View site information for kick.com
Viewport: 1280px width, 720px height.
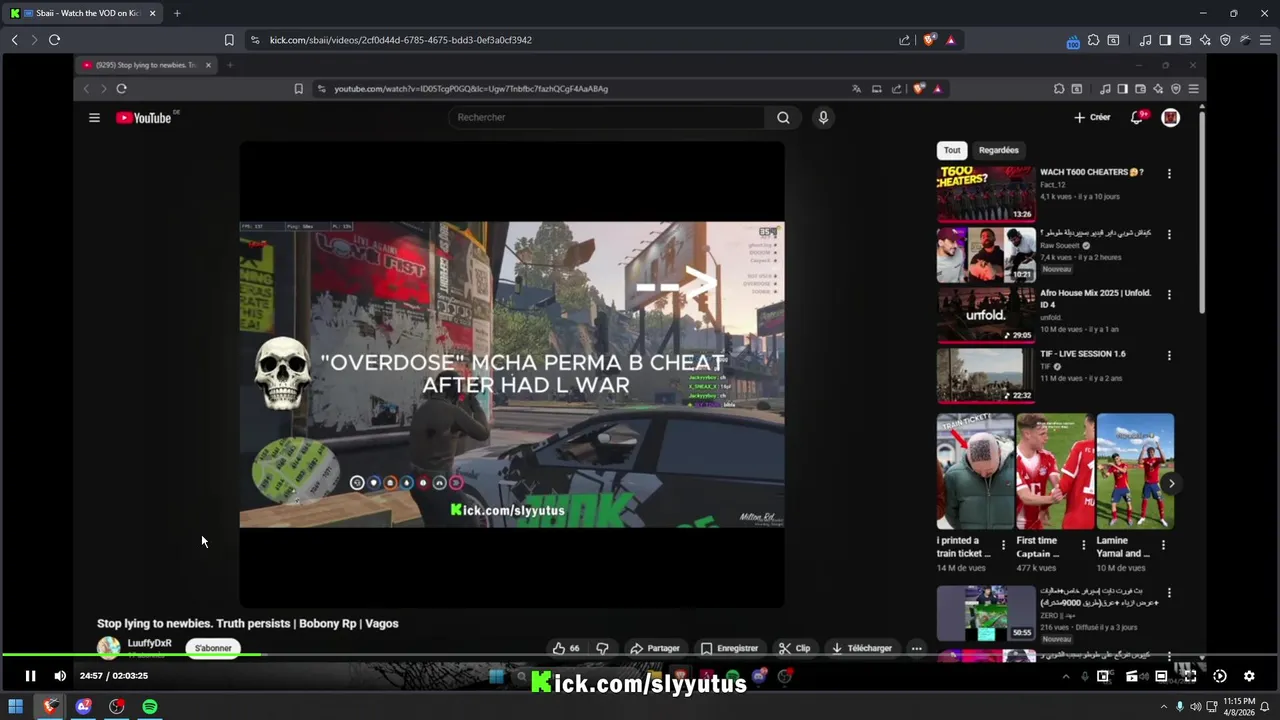coord(255,40)
